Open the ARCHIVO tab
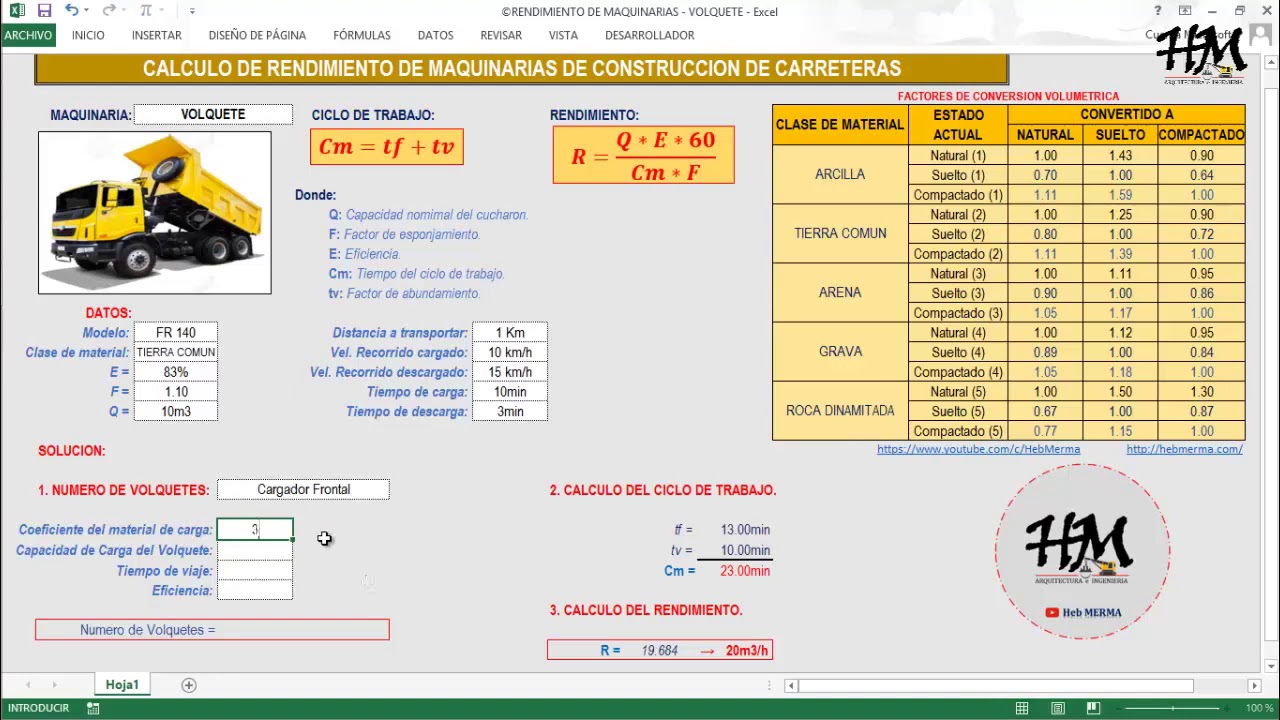 point(28,35)
